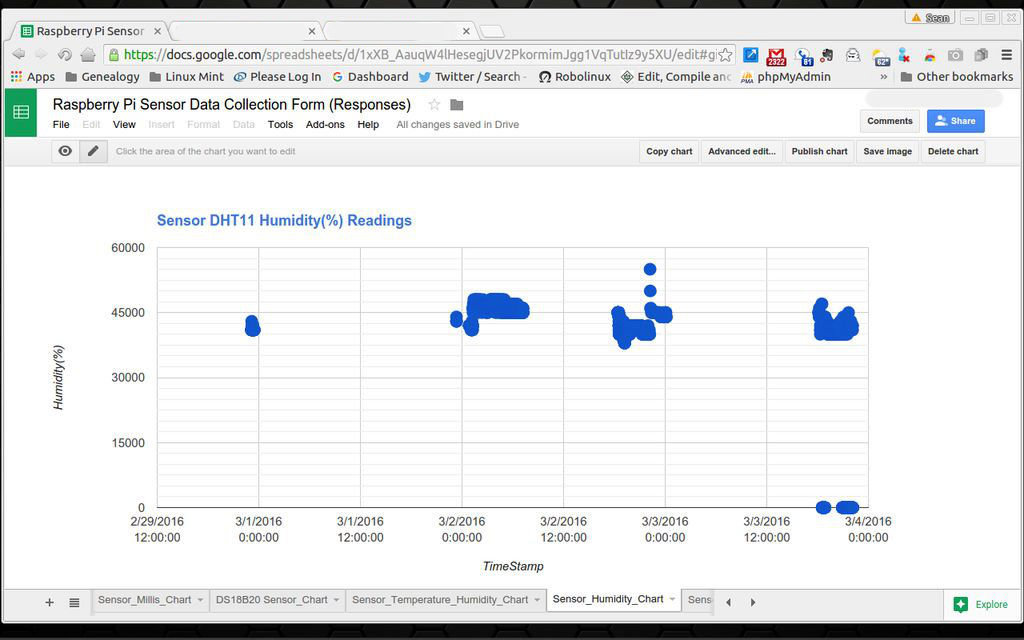Open Comments button
The width and height of the screenshot is (1024, 640).
pyautogui.click(x=889, y=121)
